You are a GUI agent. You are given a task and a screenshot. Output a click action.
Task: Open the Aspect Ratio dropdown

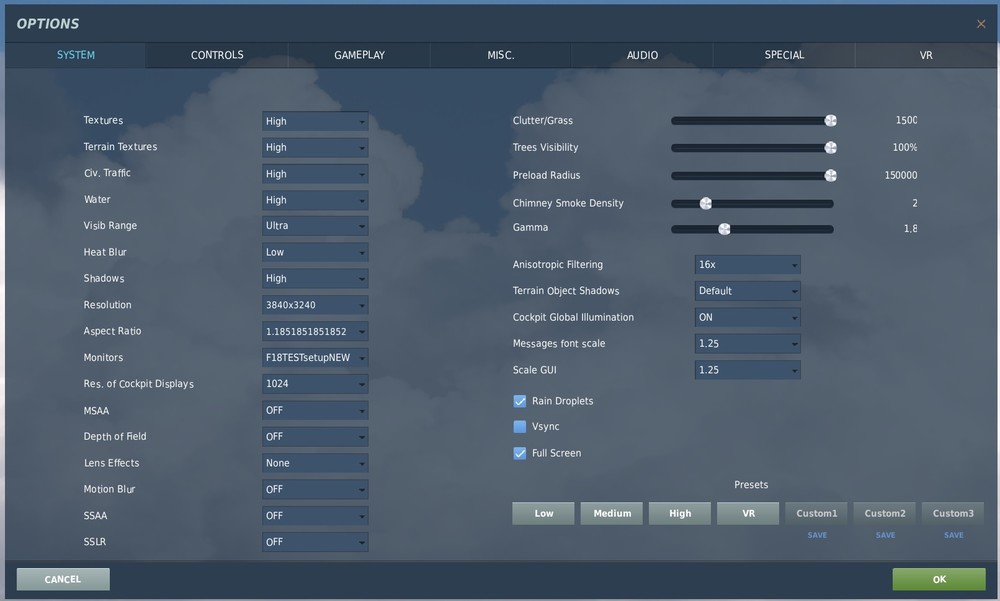(x=315, y=331)
